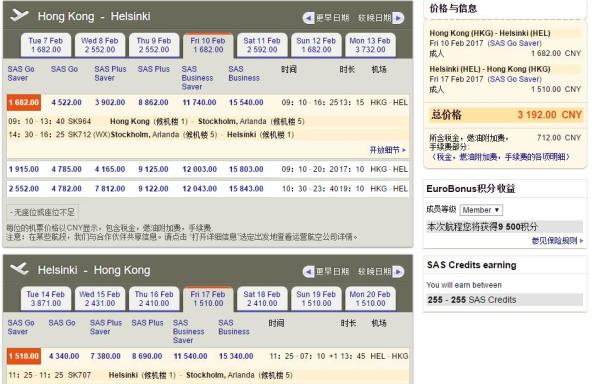Choose the 4 782.00 SAS Go fare
The image size is (600, 384).
(x=67, y=189)
